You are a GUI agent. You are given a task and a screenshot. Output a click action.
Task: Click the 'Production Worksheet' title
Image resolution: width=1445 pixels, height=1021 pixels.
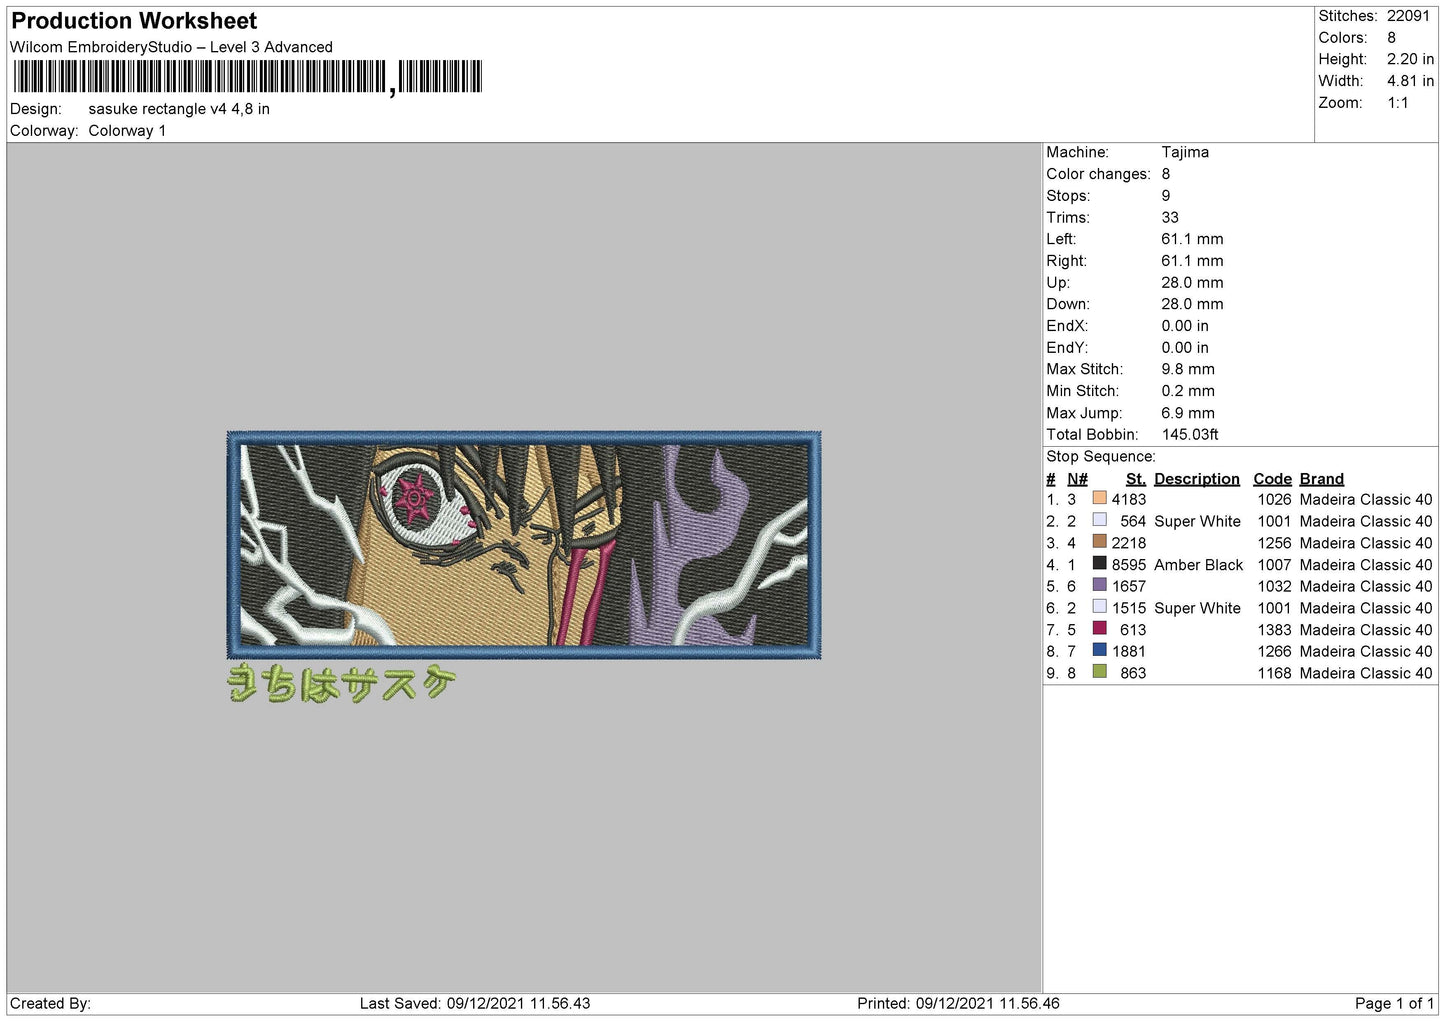point(134,21)
